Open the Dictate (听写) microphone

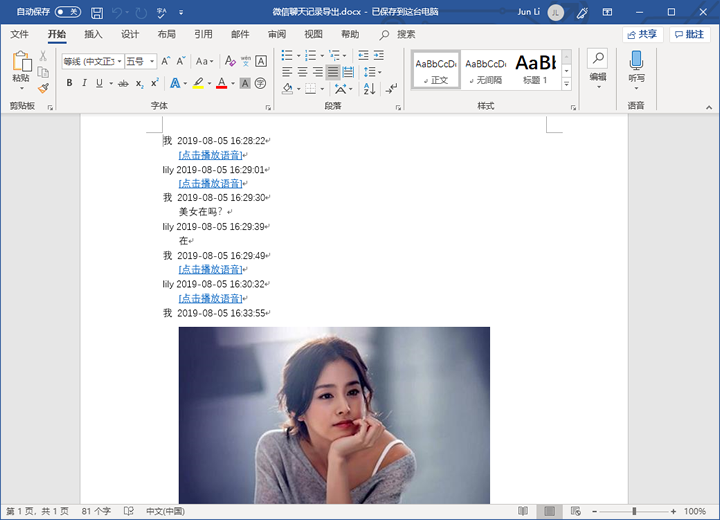click(x=636, y=60)
